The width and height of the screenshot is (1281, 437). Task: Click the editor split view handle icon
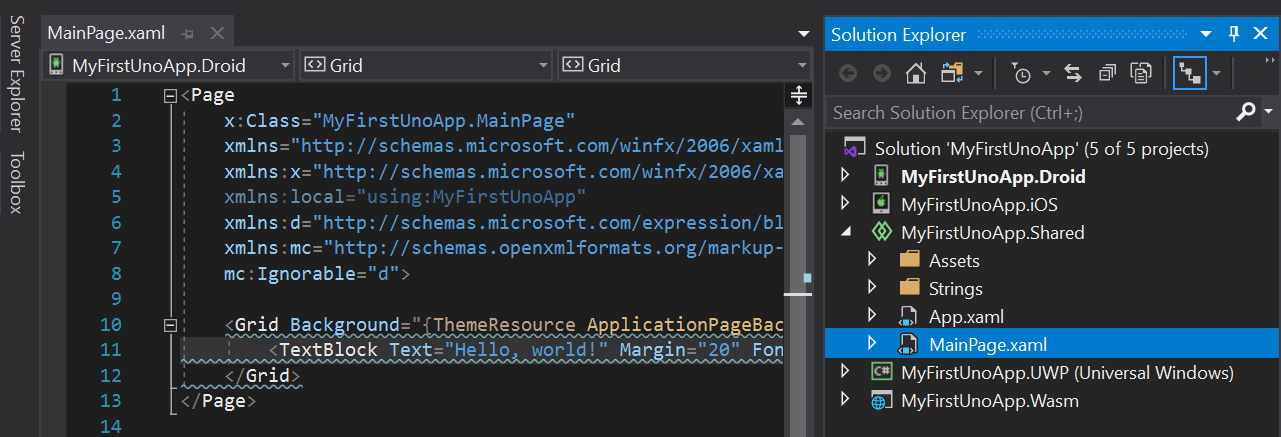798,95
